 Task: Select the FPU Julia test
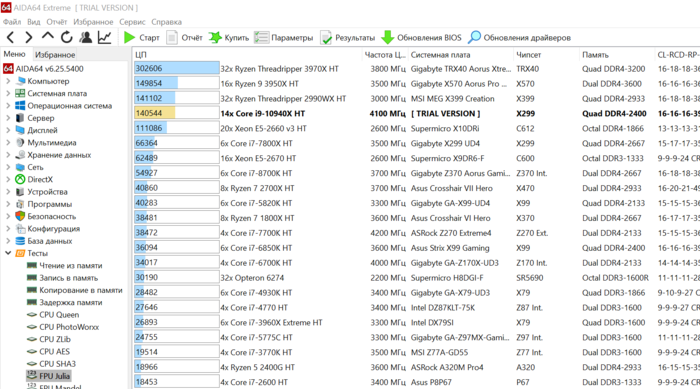pyautogui.click(x=49, y=376)
